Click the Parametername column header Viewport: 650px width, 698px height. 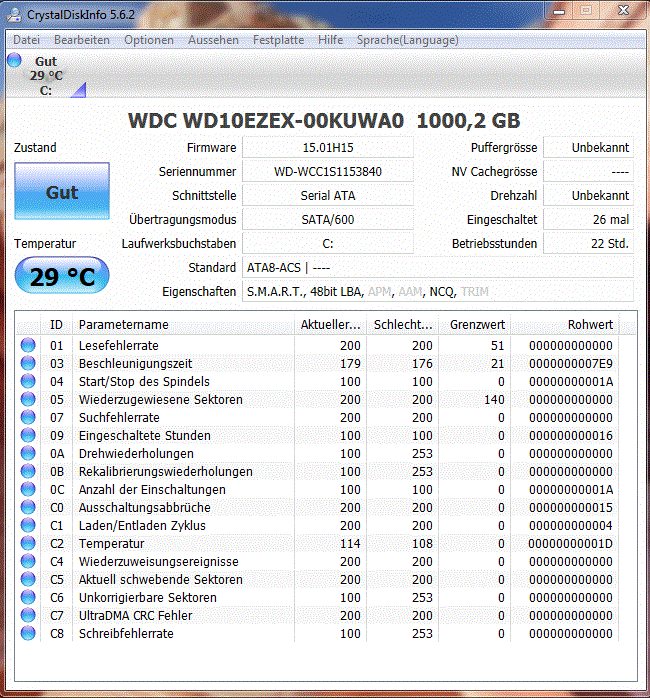click(183, 325)
